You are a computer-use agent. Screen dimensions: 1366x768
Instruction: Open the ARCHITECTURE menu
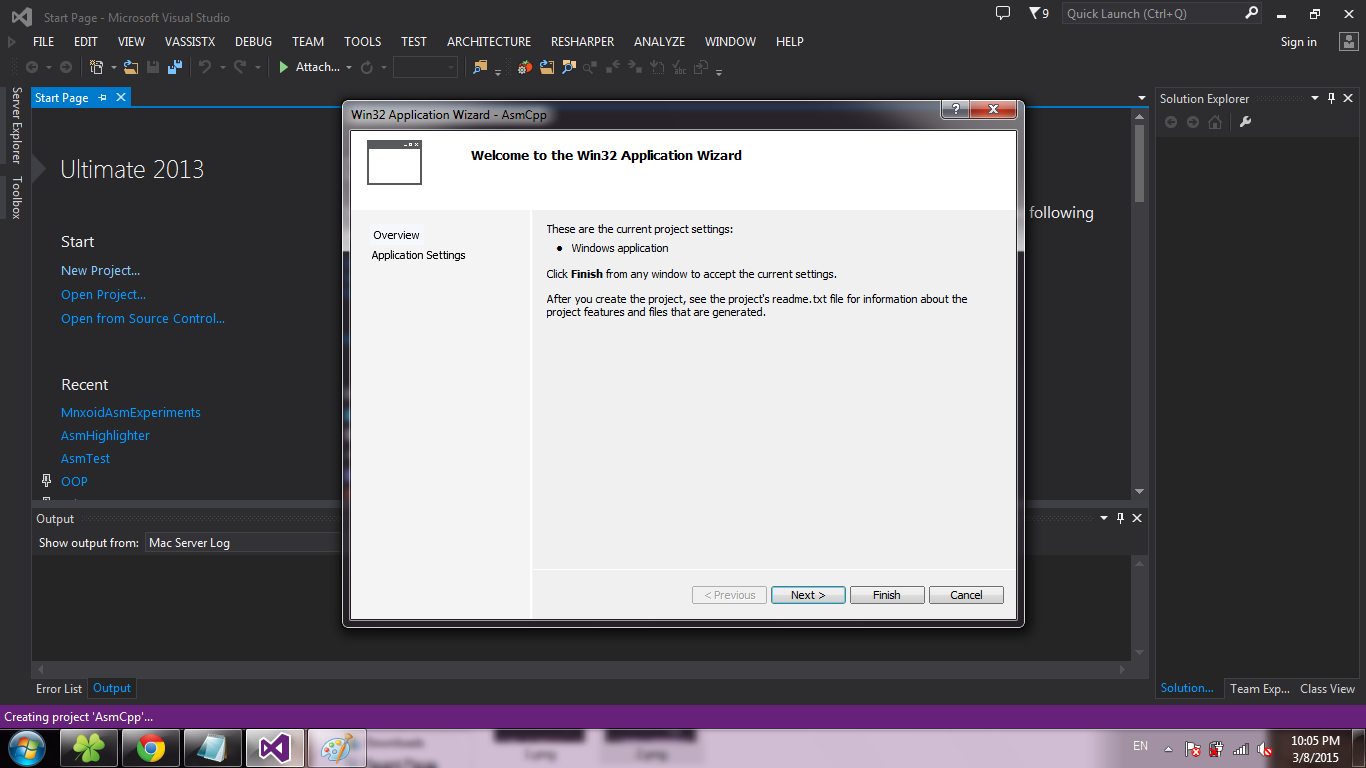click(x=489, y=41)
